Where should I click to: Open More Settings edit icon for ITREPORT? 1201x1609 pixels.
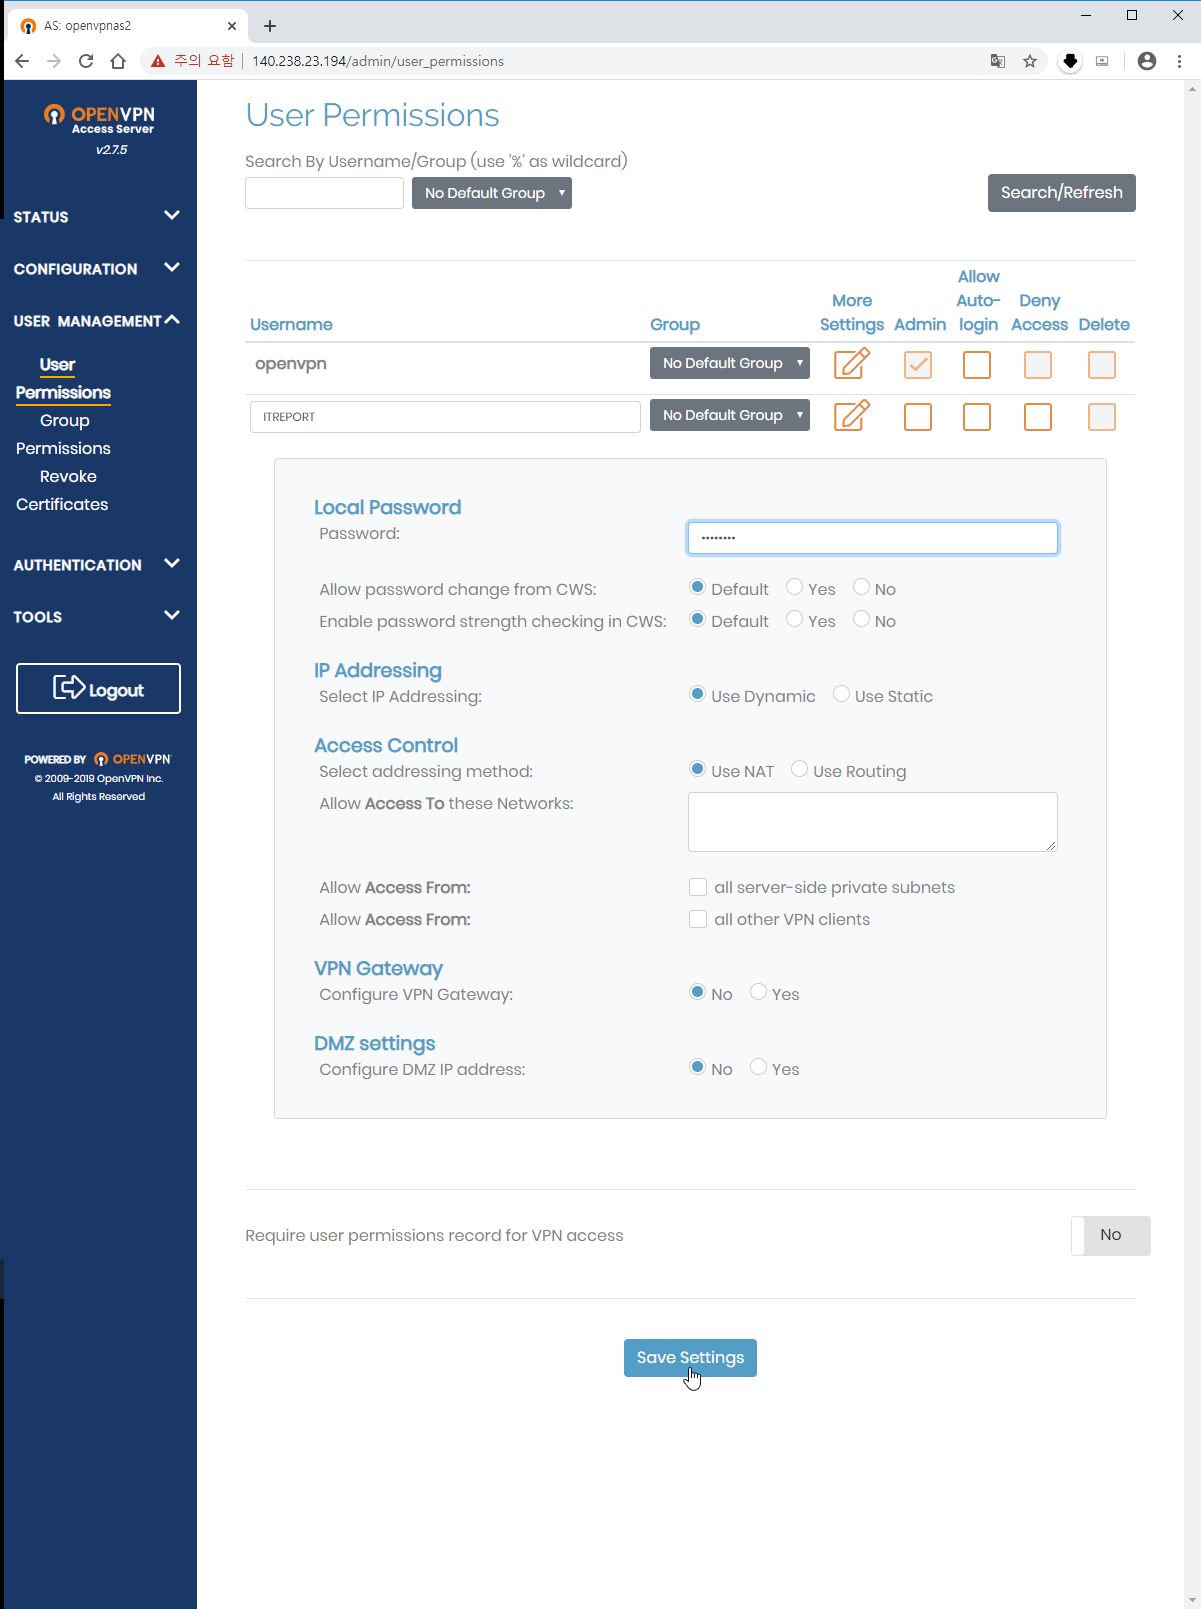coord(852,415)
